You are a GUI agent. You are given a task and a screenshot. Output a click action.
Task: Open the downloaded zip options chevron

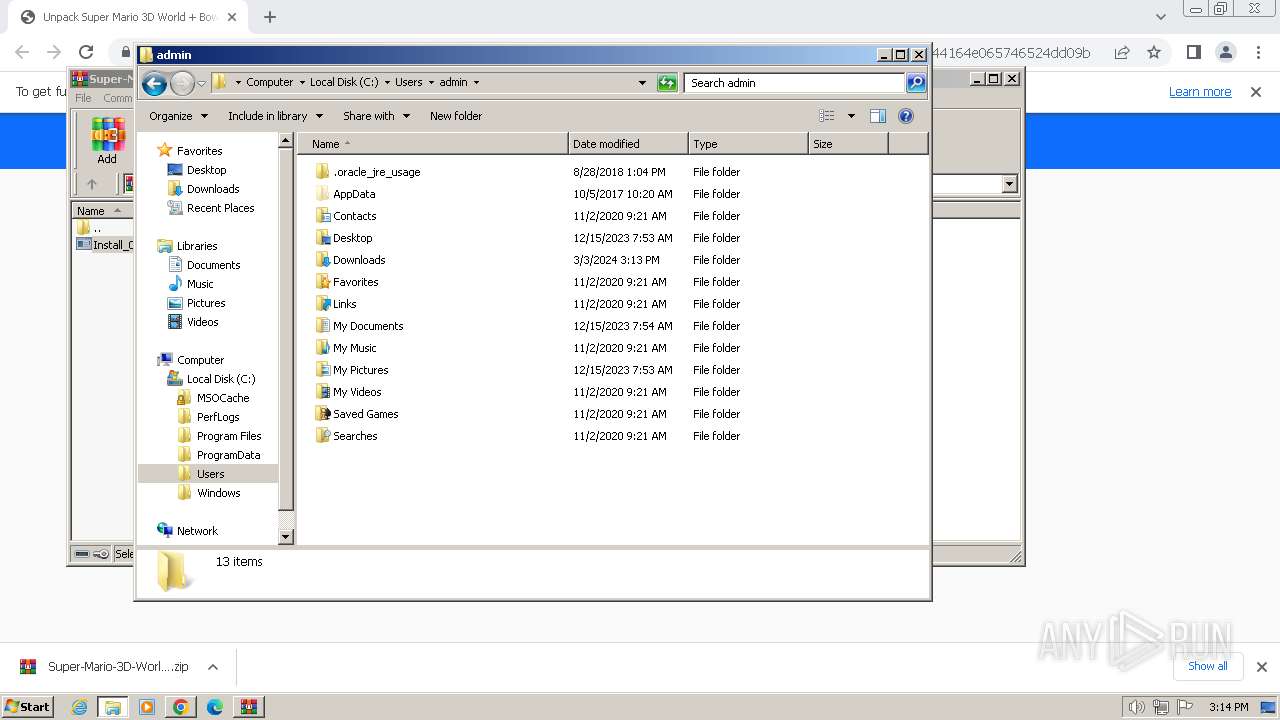click(212, 667)
